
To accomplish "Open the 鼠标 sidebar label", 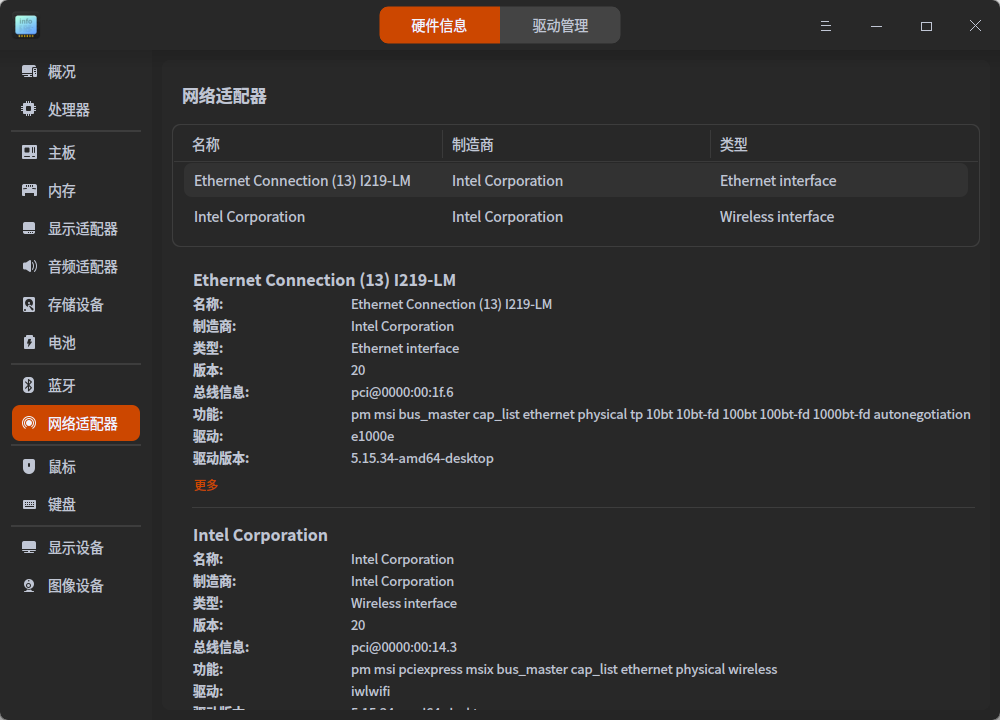I will (62, 467).
